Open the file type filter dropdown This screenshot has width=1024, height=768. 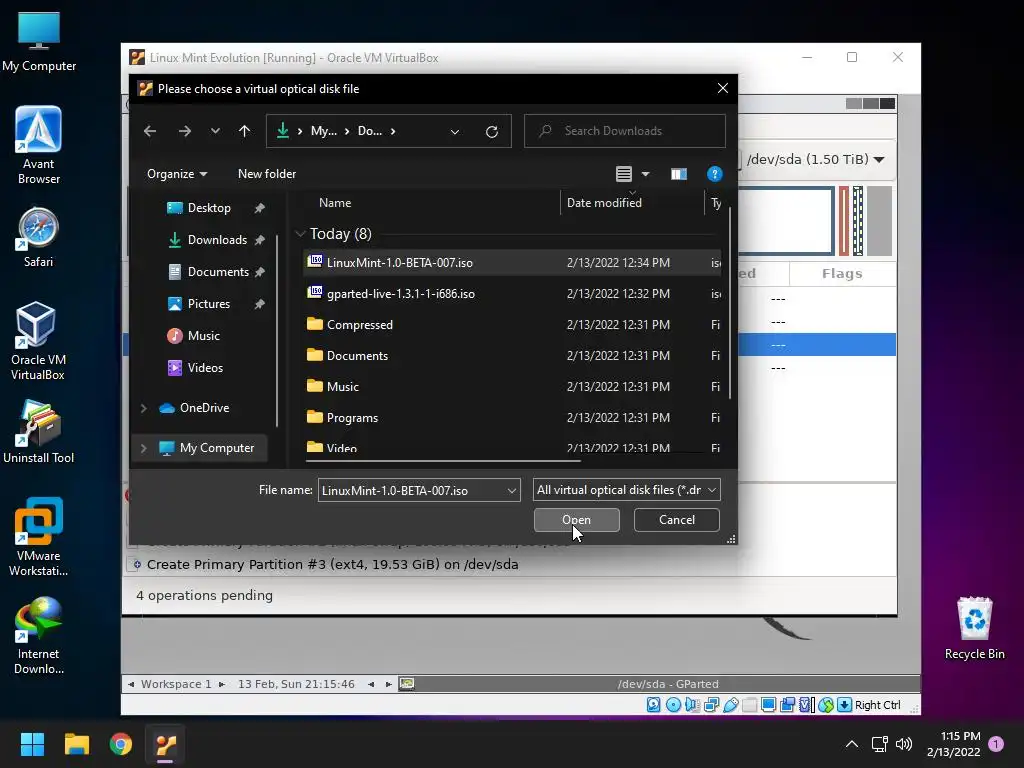[626, 490]
